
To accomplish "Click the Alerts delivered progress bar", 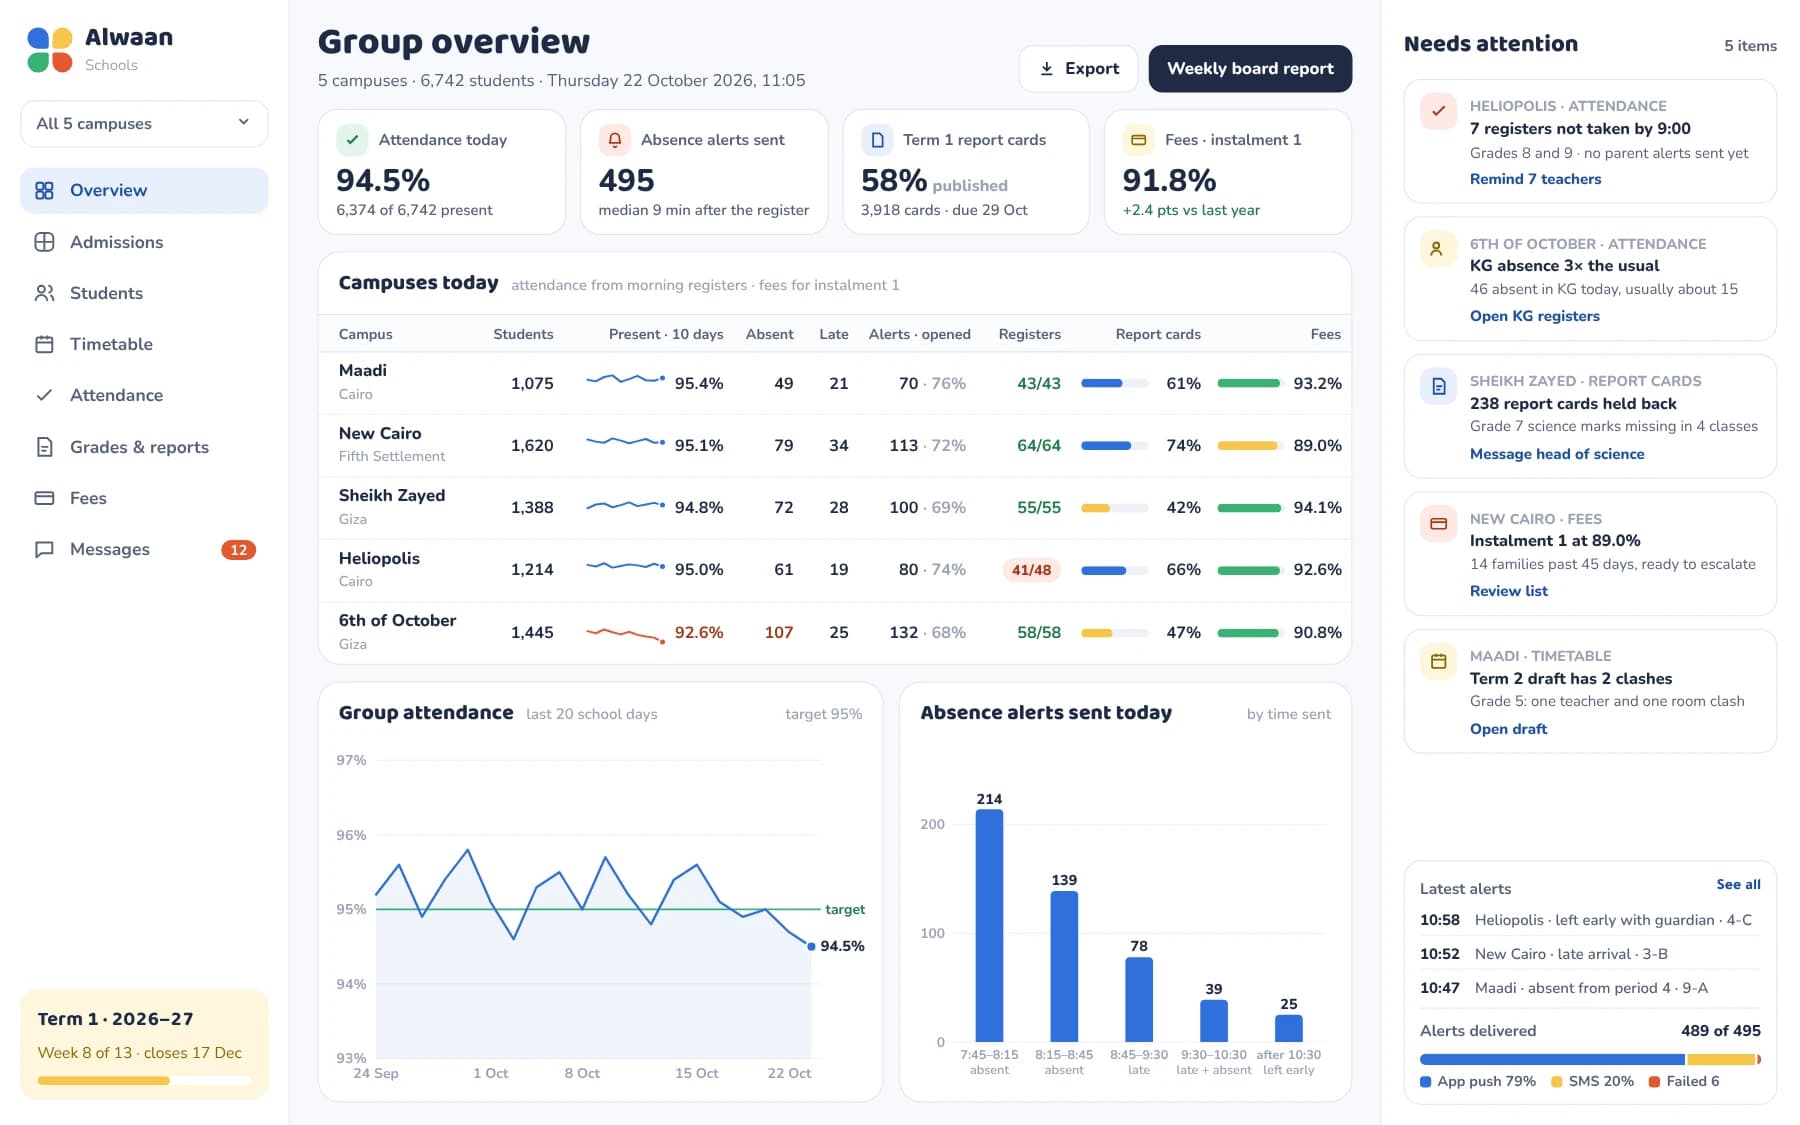I will point(1590,1059).
